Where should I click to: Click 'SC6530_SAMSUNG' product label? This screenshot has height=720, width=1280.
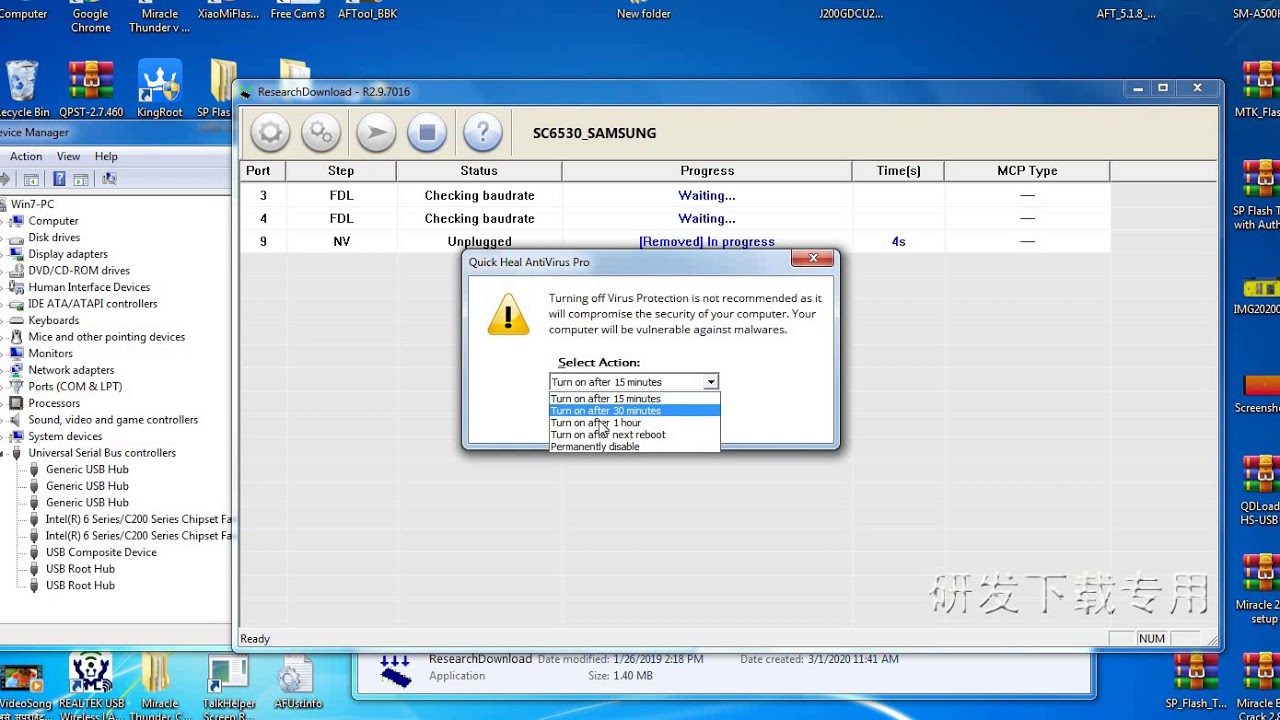pos(594,133)
